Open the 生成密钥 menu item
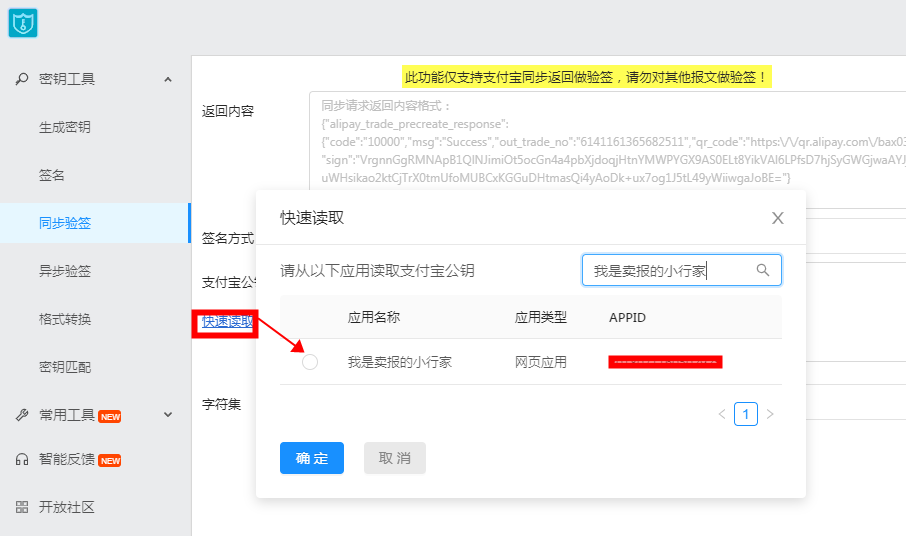This screenshot has width=906, height=536. 65,127
